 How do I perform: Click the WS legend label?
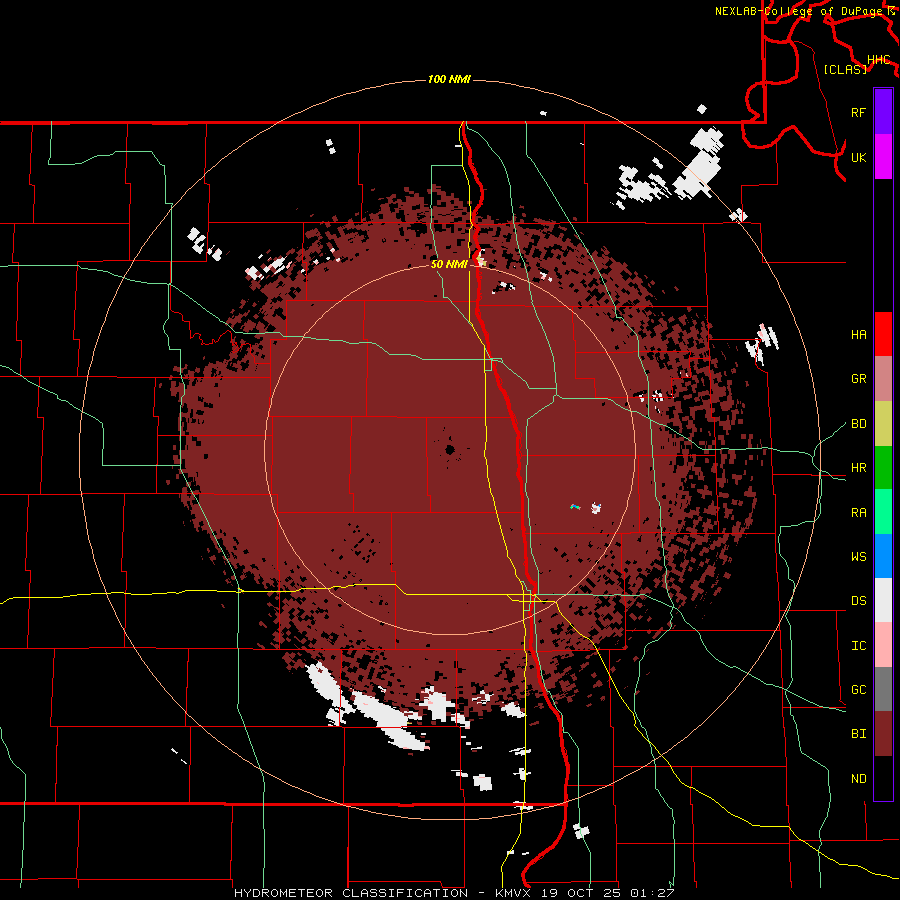pos(858,557)
